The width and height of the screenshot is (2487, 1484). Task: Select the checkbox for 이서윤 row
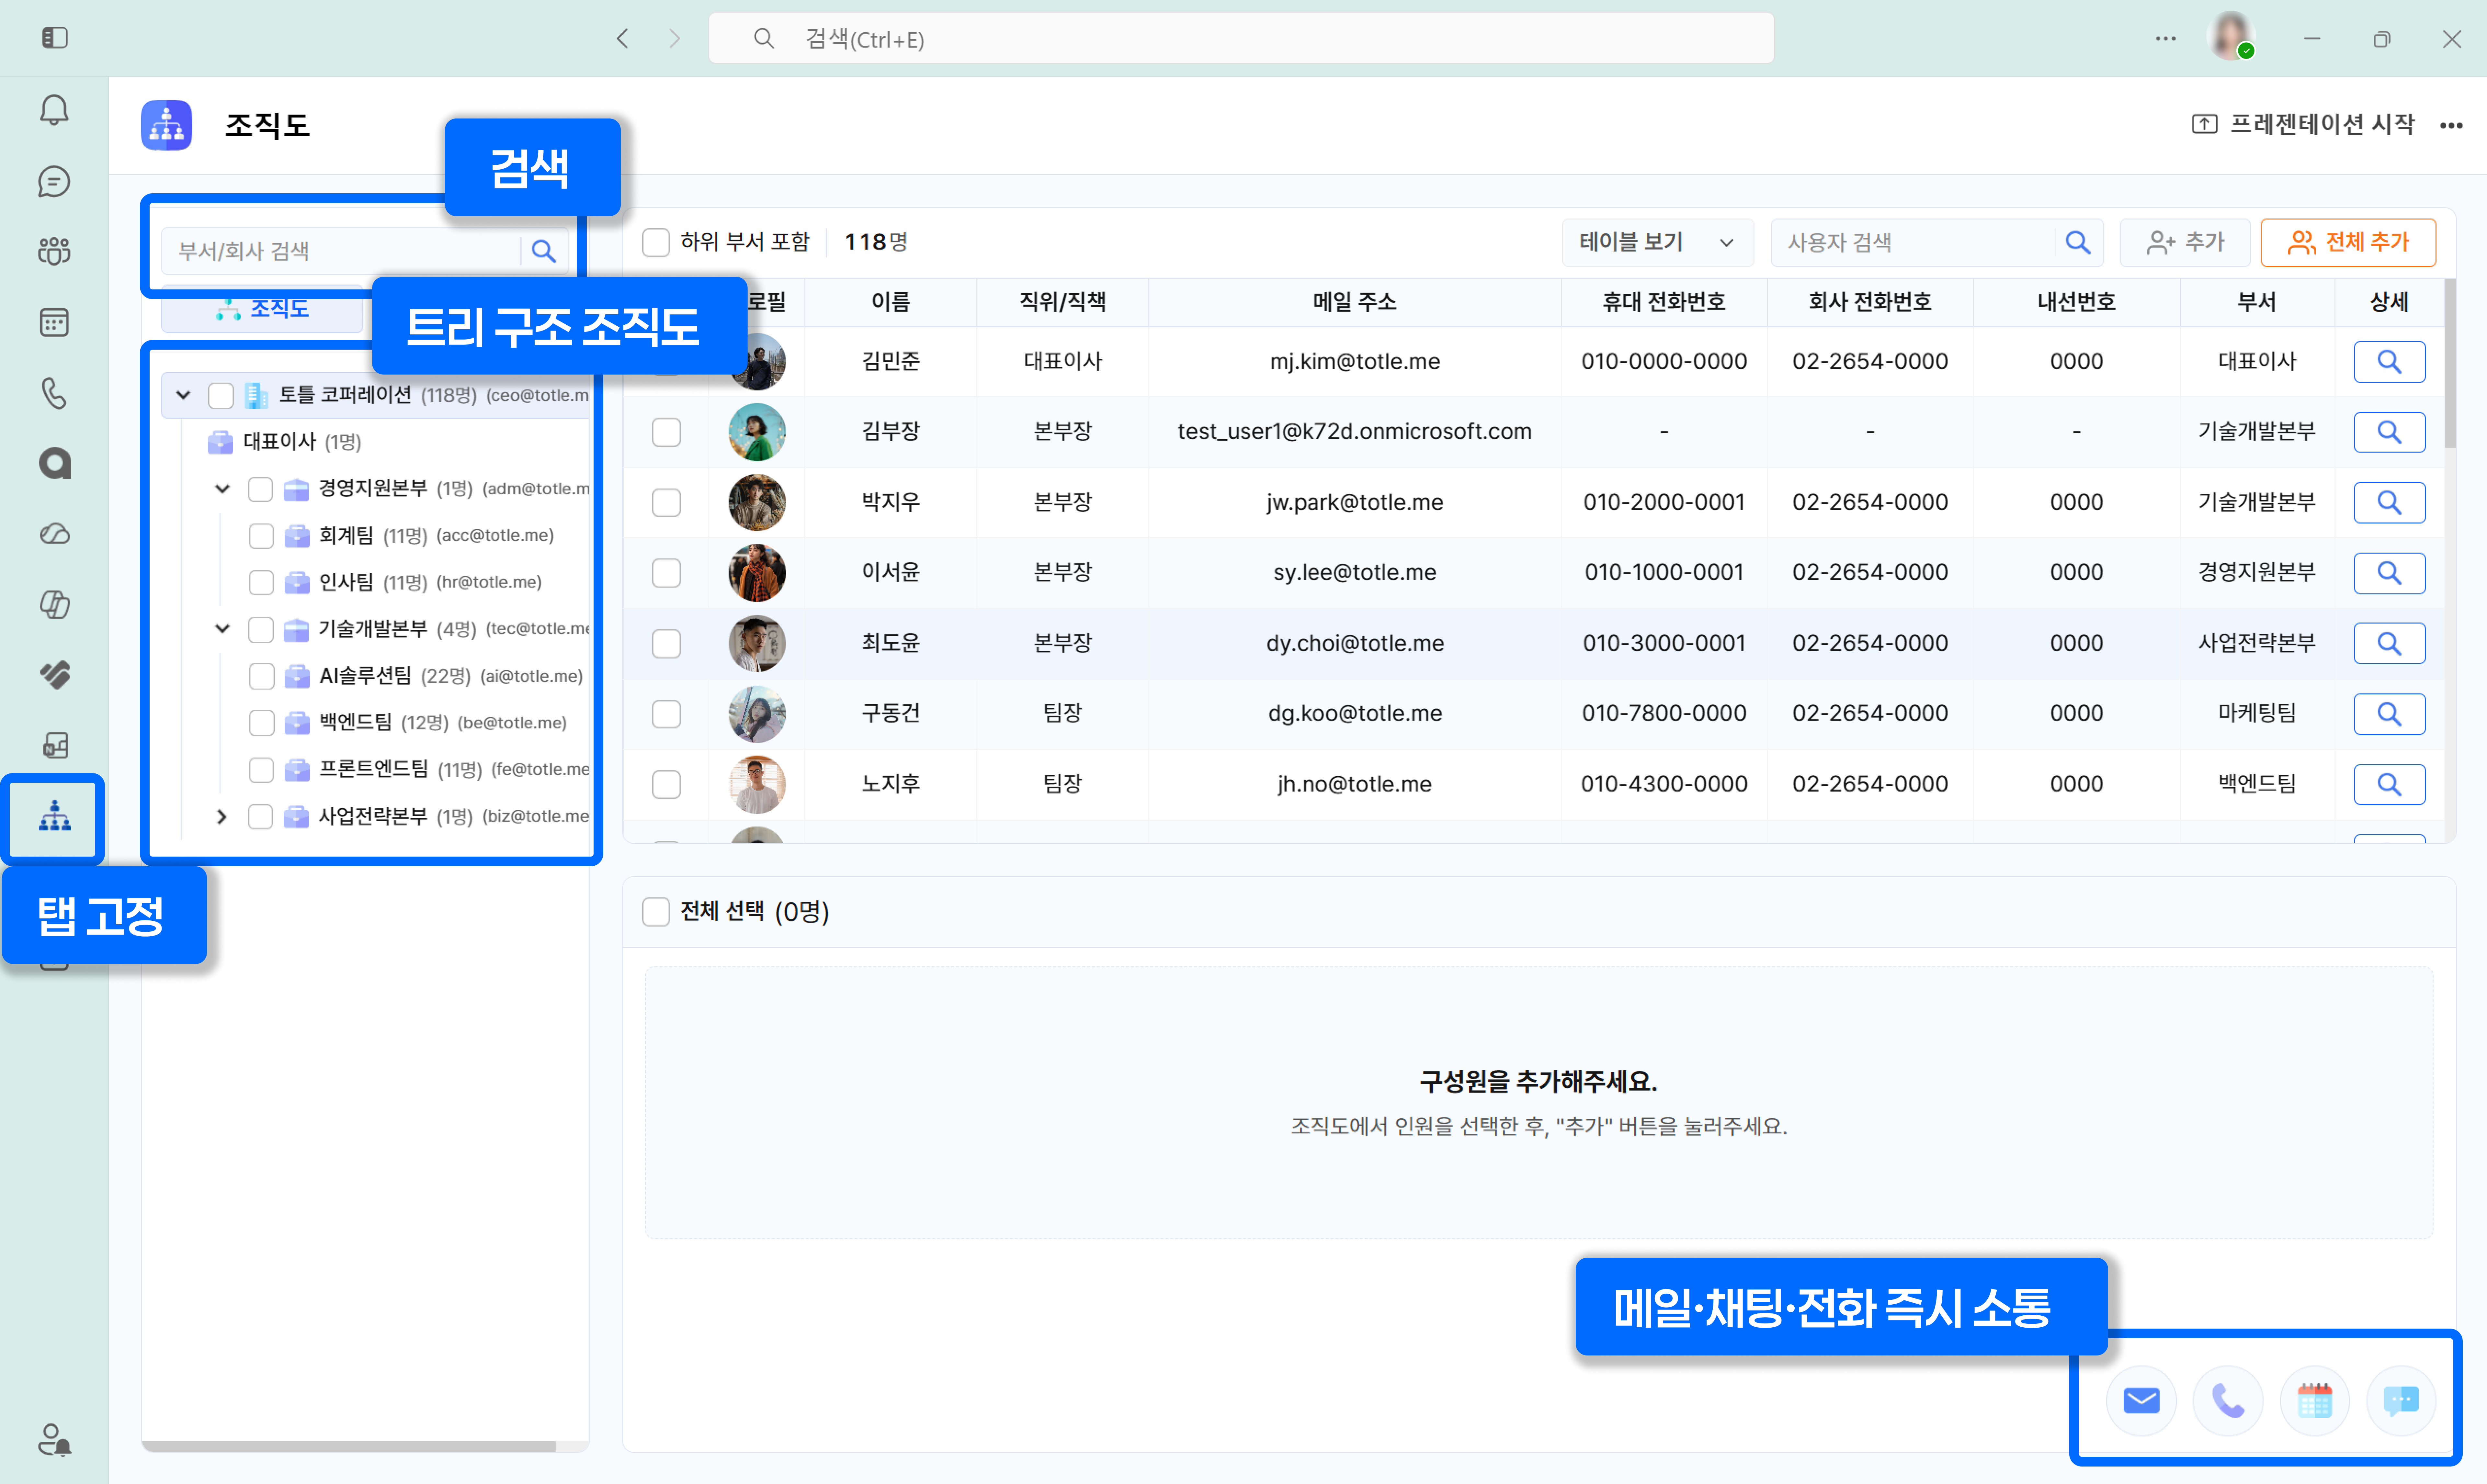click(x=666, y=573)
